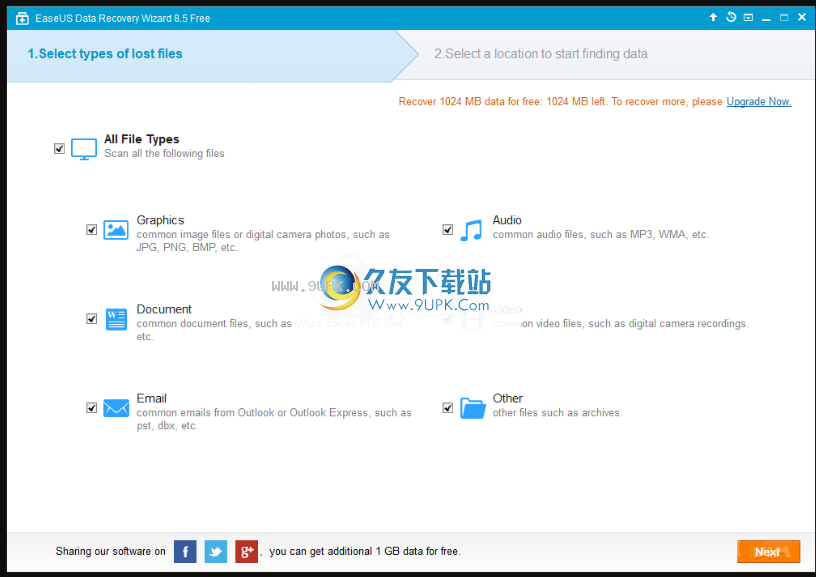Toggle the Other checkbox
The height and width of the screenshot is (577, 816).
pyautogui.click(x=448, y=407)
